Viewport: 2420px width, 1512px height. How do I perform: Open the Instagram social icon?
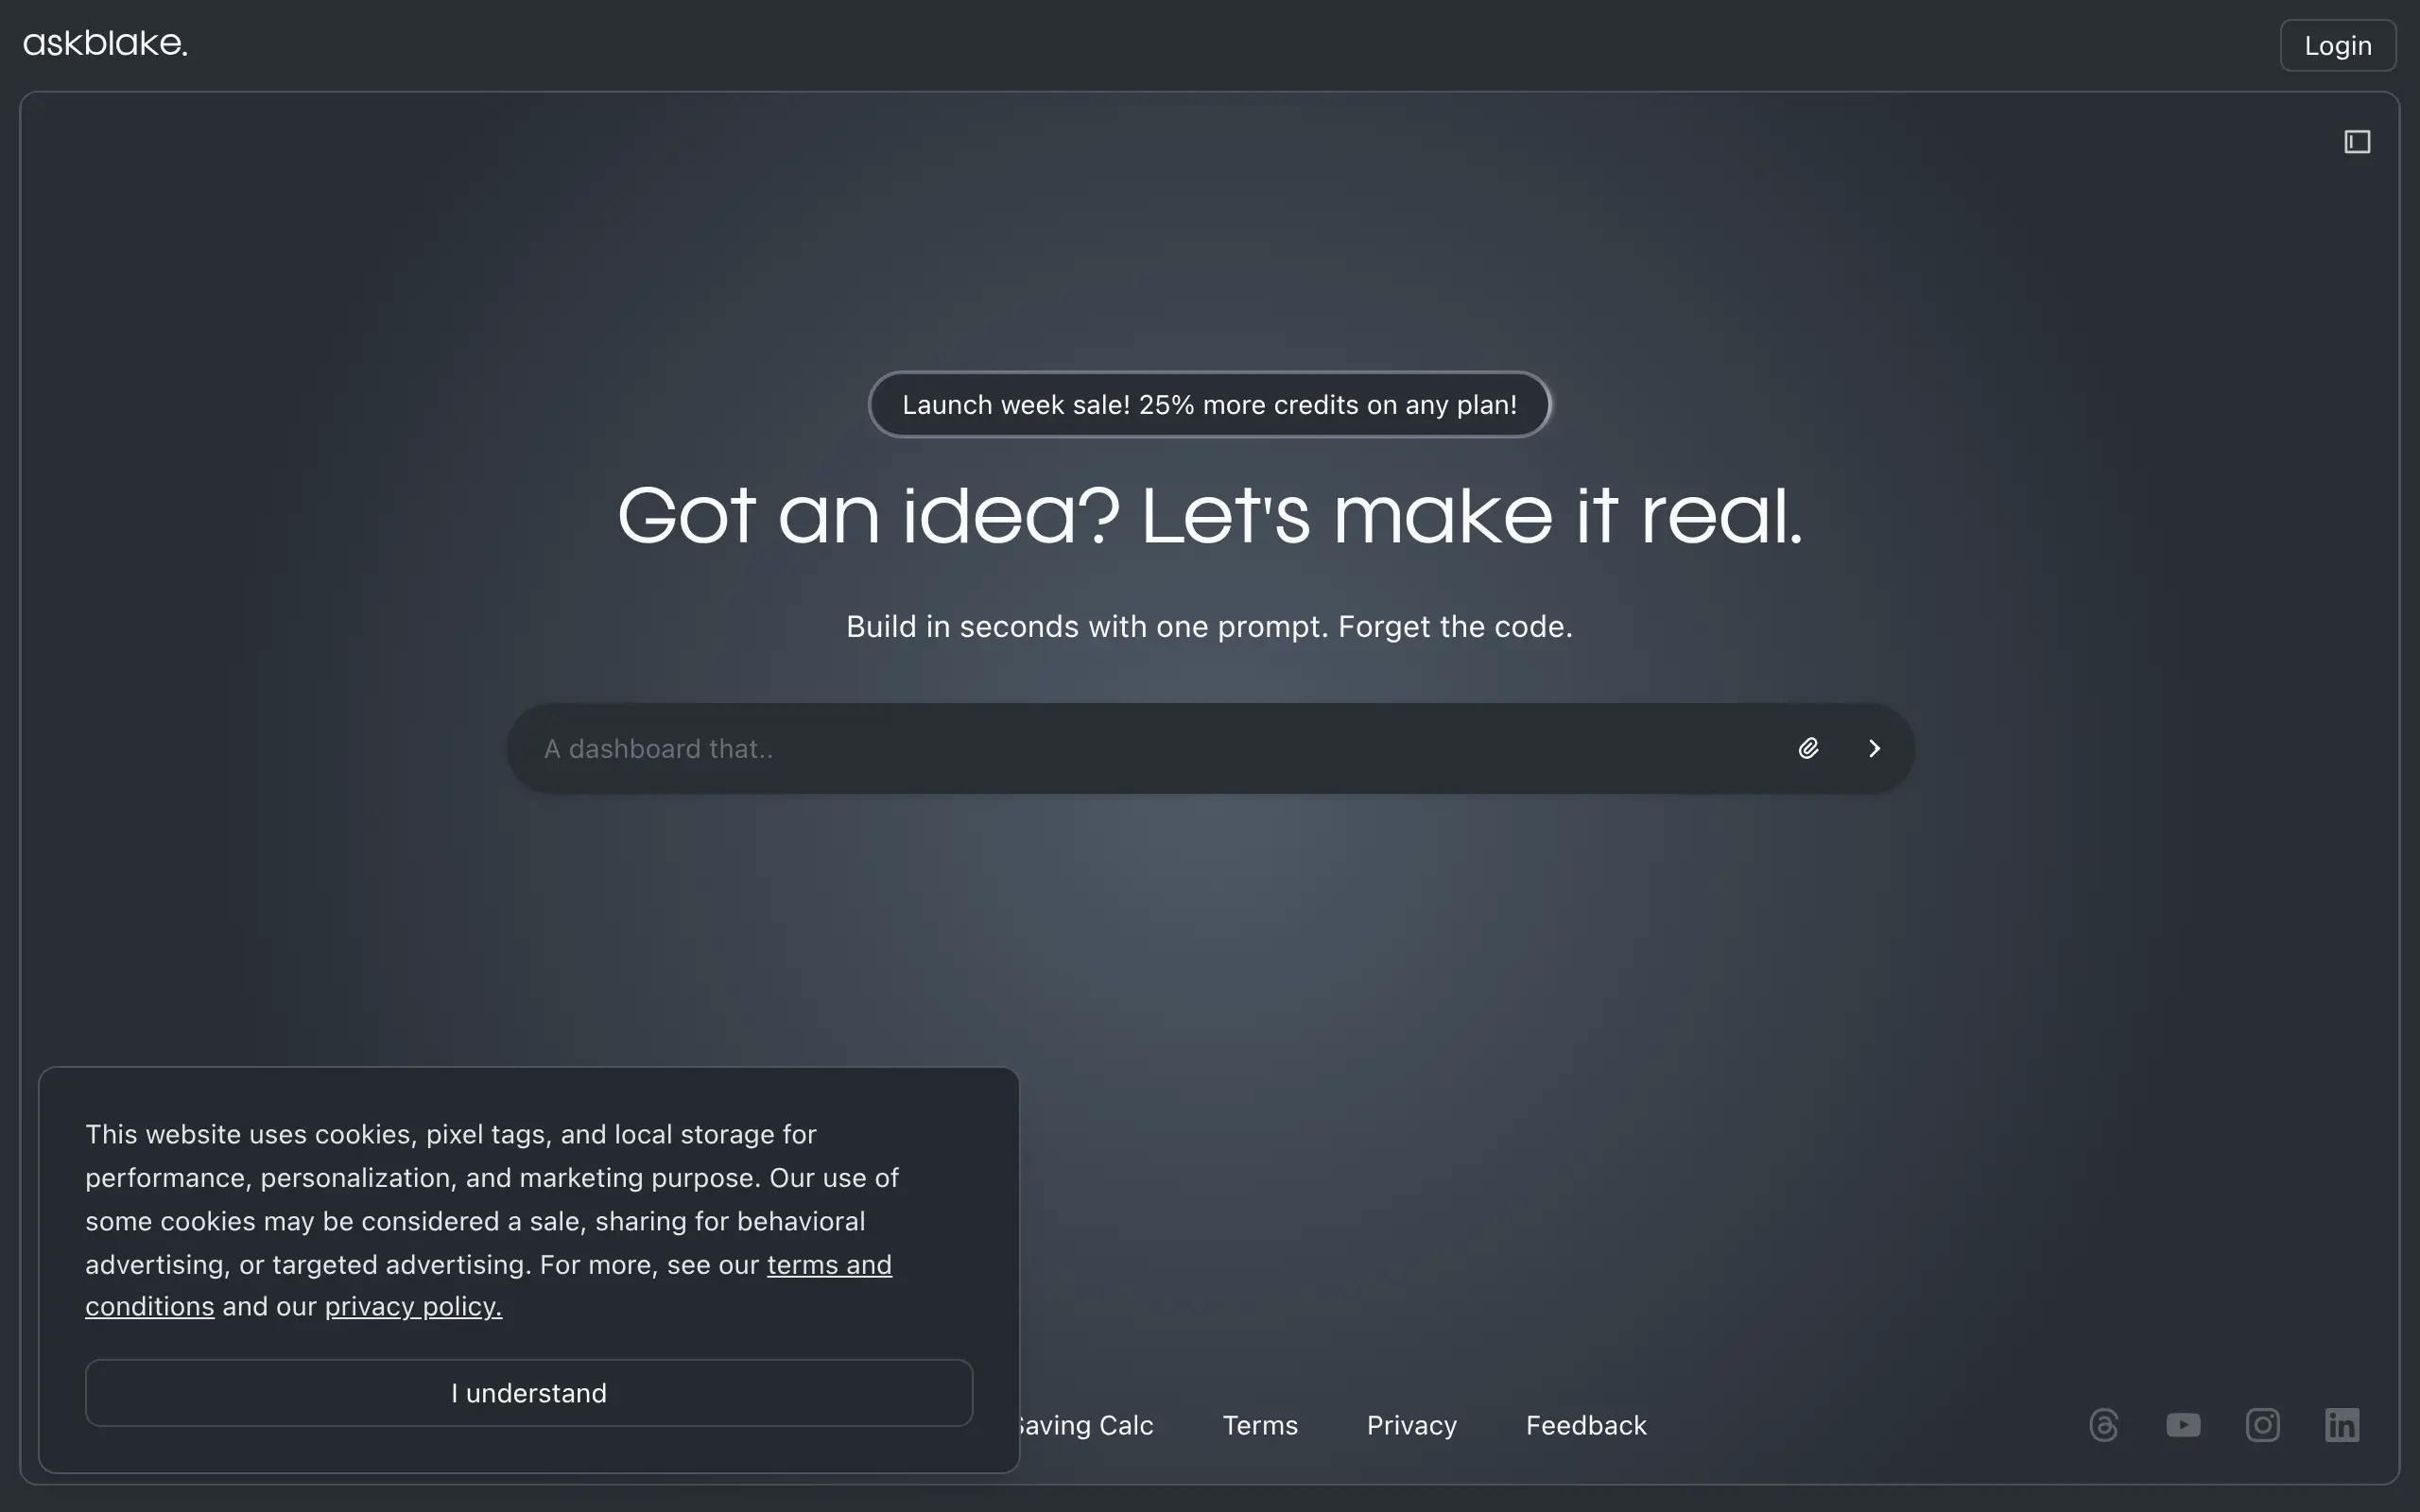click(2262, 1424)
